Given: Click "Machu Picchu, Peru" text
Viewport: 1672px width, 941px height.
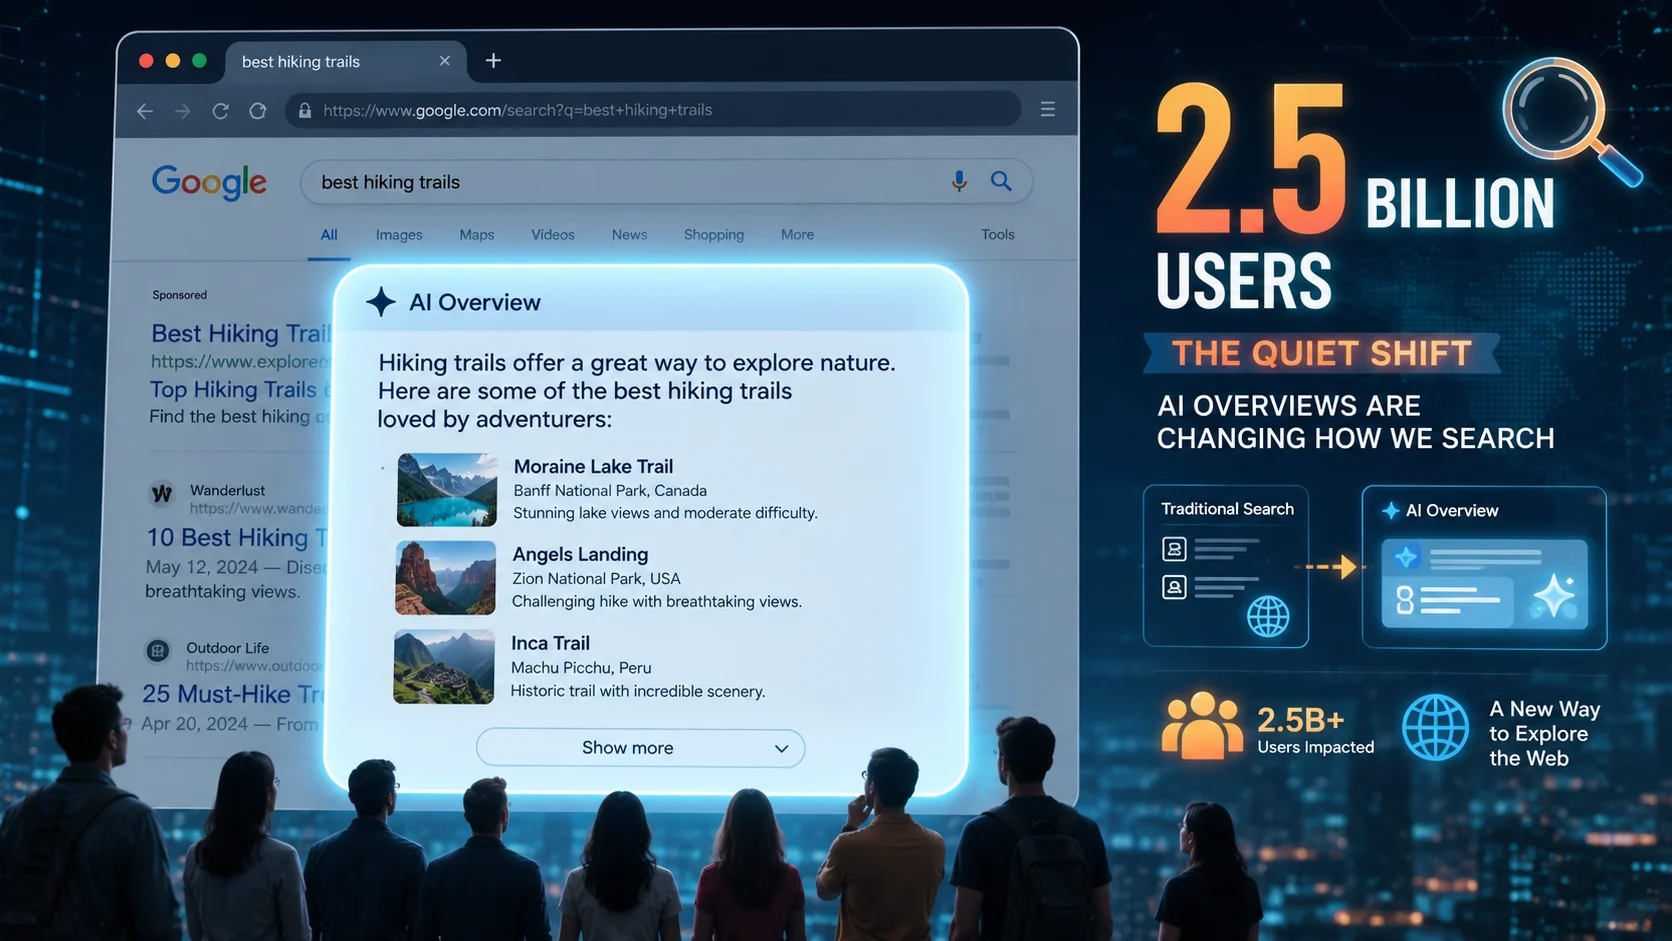Looking at the screenshot, I should [x=581, y=668].
